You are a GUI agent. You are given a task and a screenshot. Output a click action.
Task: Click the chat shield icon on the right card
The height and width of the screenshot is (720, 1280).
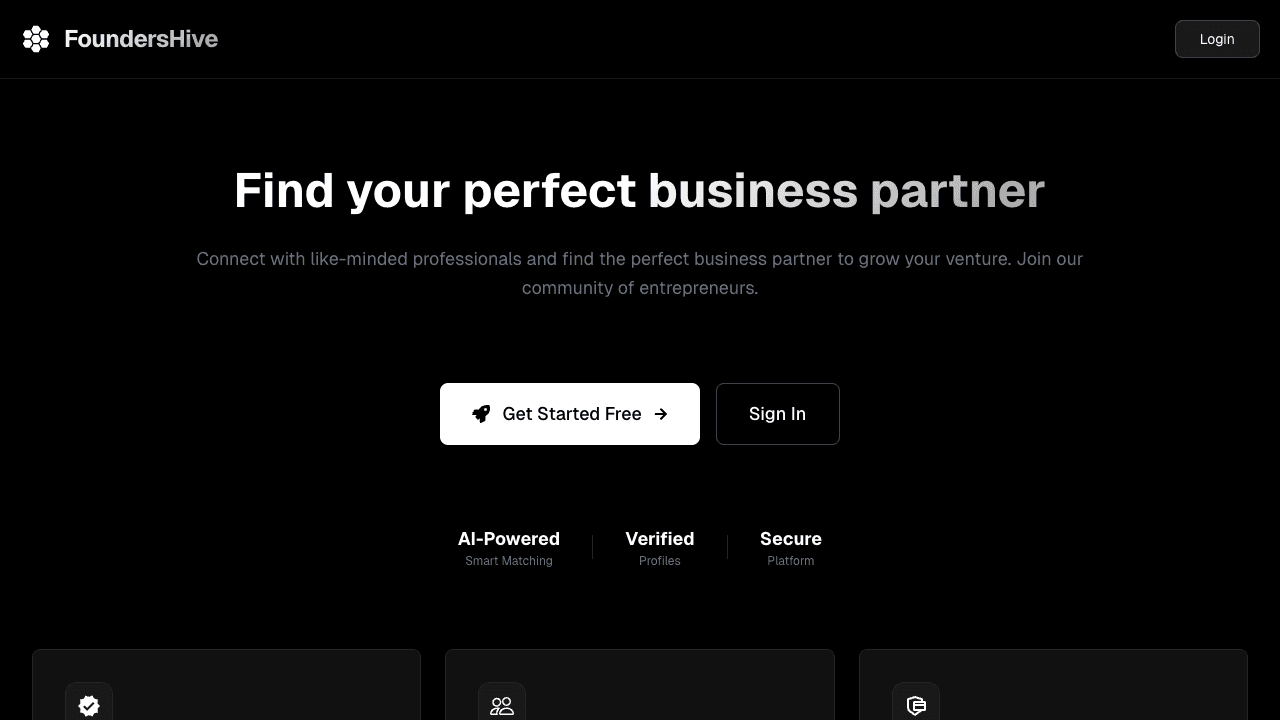click(916, 705)
